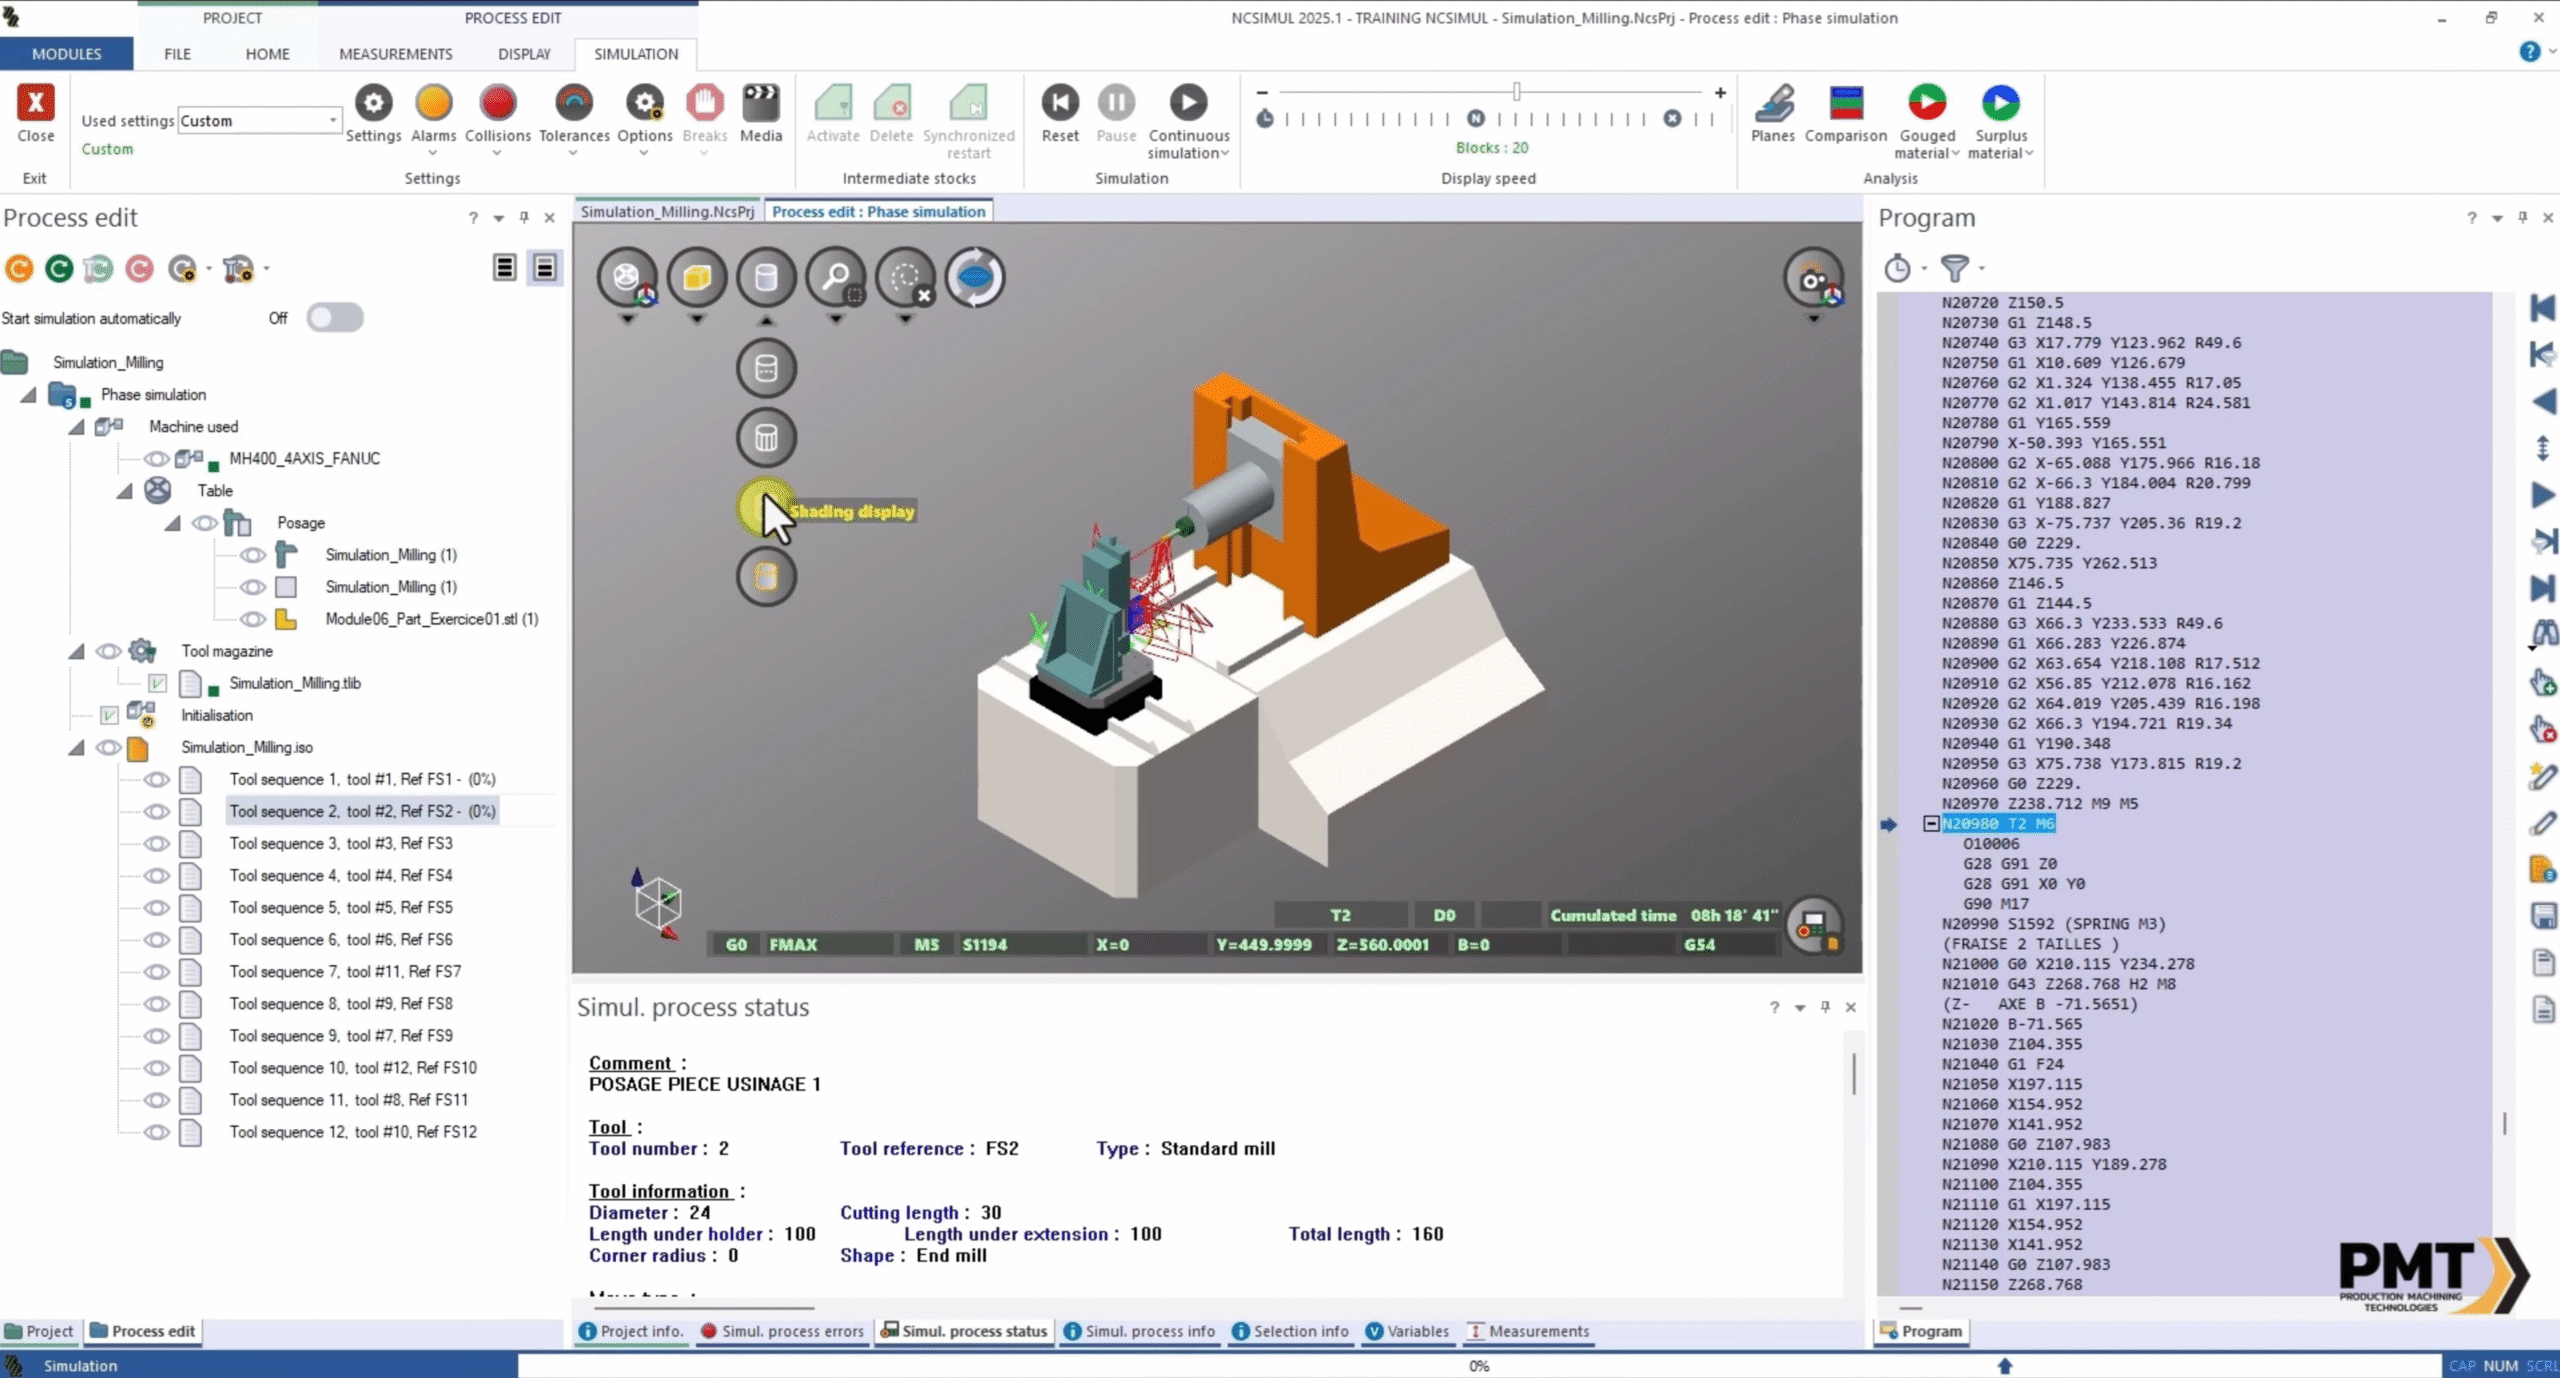
Task: Click the display speed slider handle
Action: pyautogui.click(x=1516, y=92)
